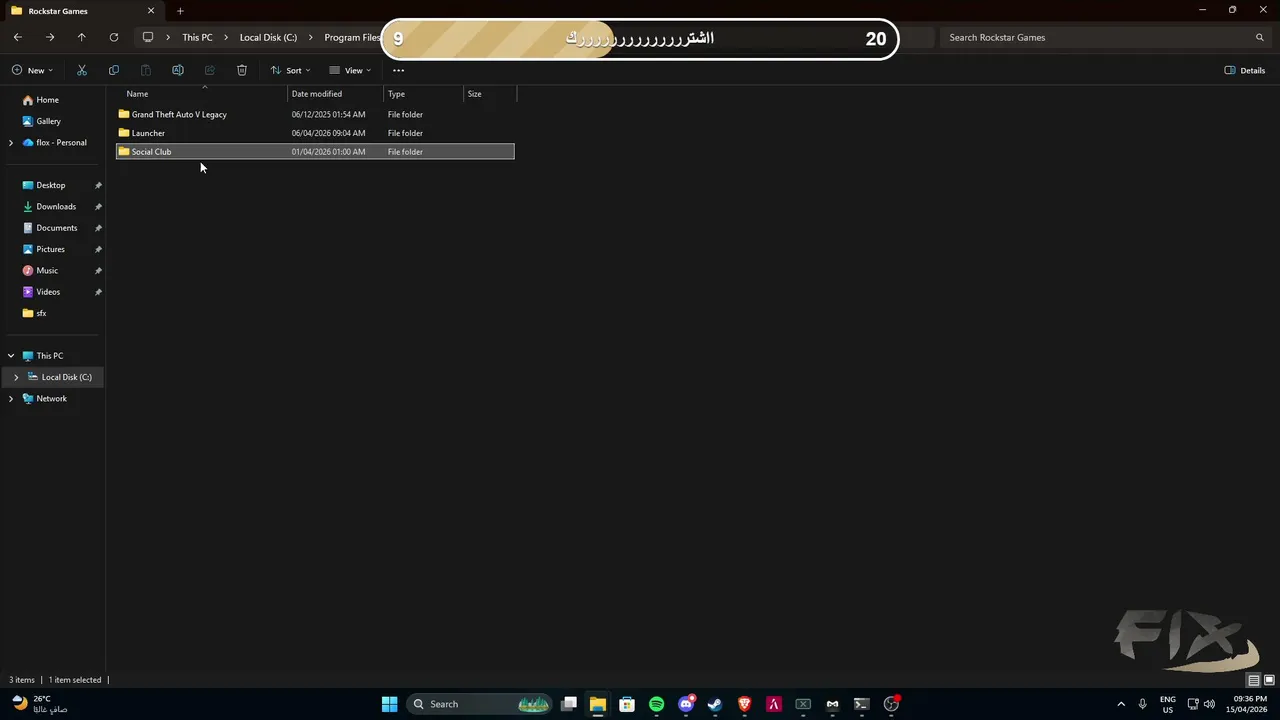Screen dimensions: 1280x720
Task: Open the View dropdown
Action: coord(350,70)
